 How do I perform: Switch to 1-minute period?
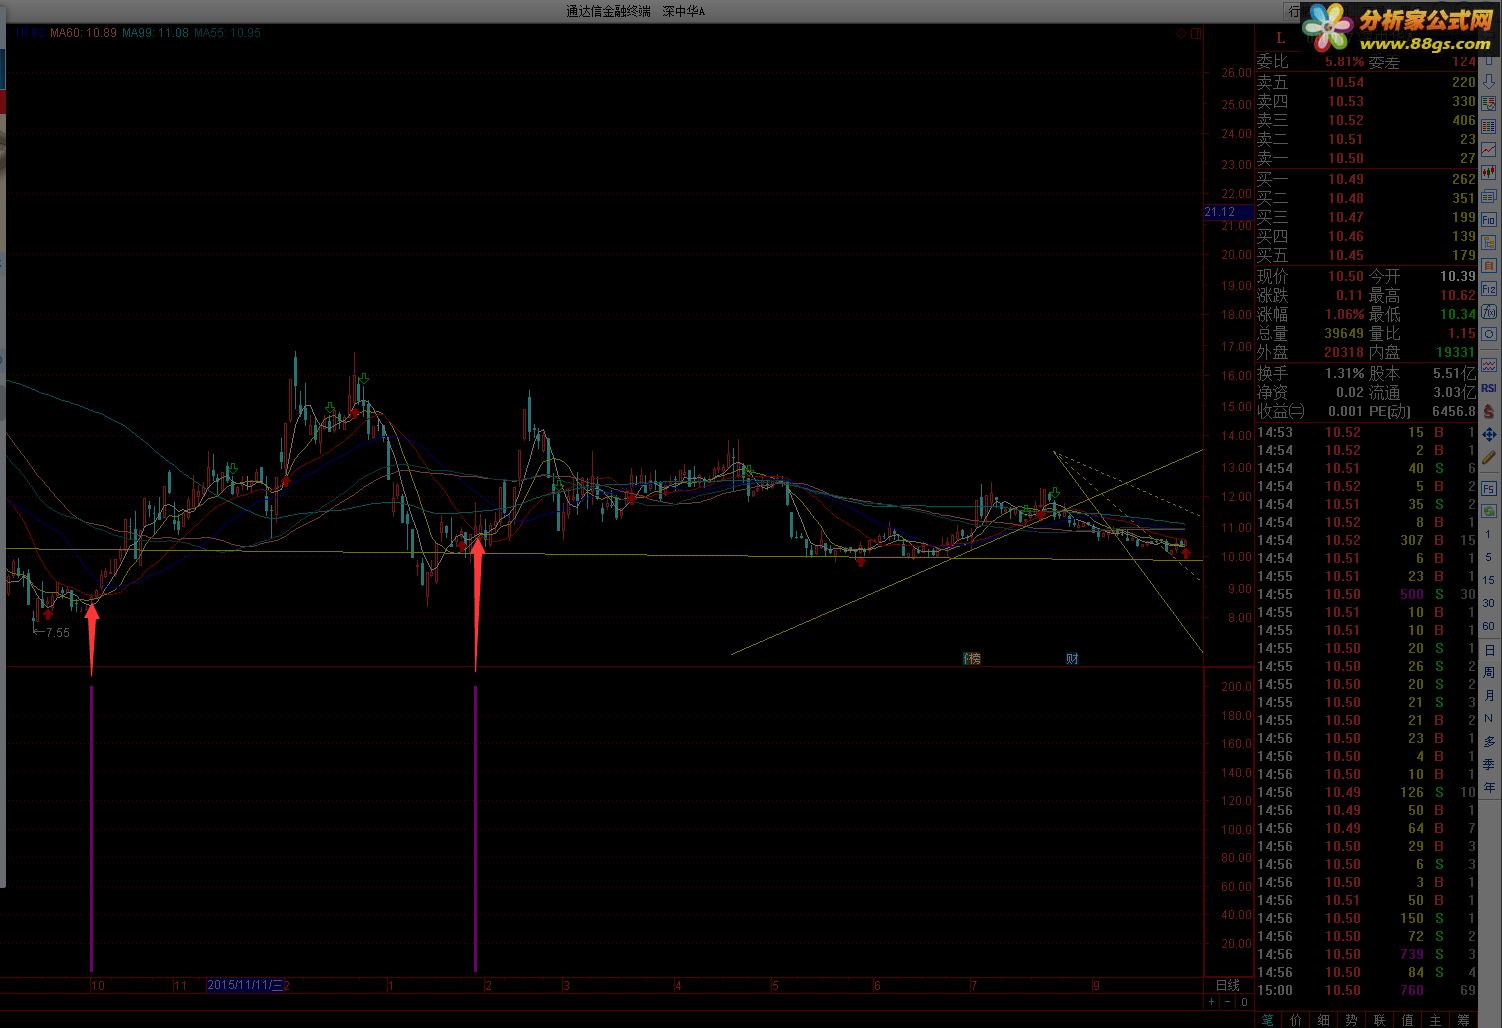(x=1489, y=535)
